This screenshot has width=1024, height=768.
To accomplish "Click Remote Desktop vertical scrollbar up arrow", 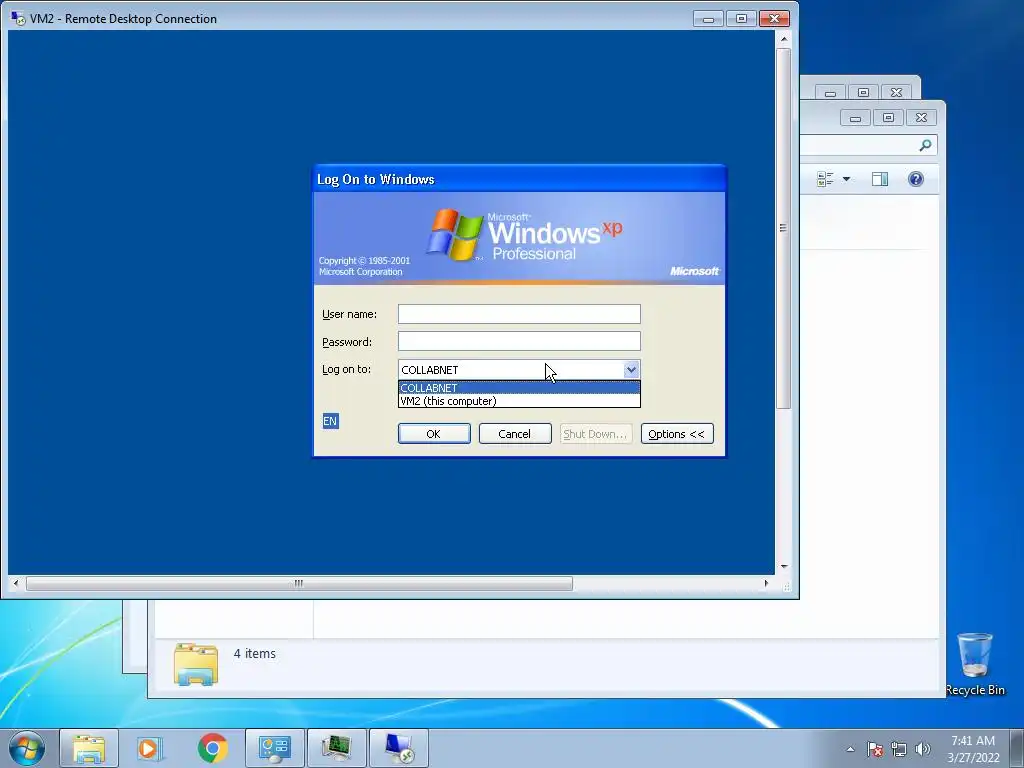I will click(x=784, y=39).
